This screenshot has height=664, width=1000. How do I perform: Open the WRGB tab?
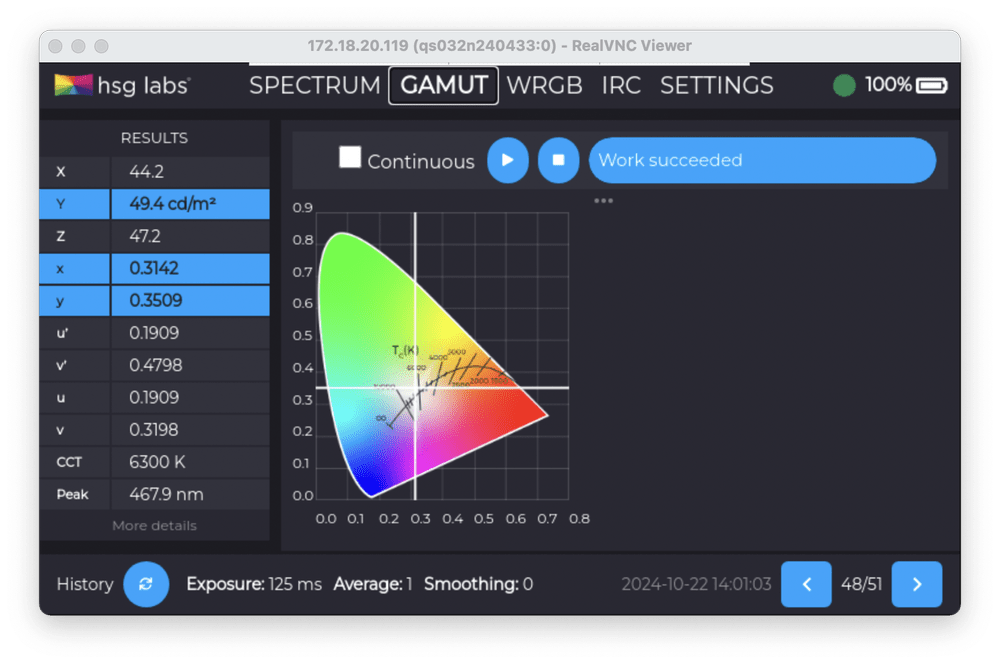pyautogui.click(x=544, y=85)
